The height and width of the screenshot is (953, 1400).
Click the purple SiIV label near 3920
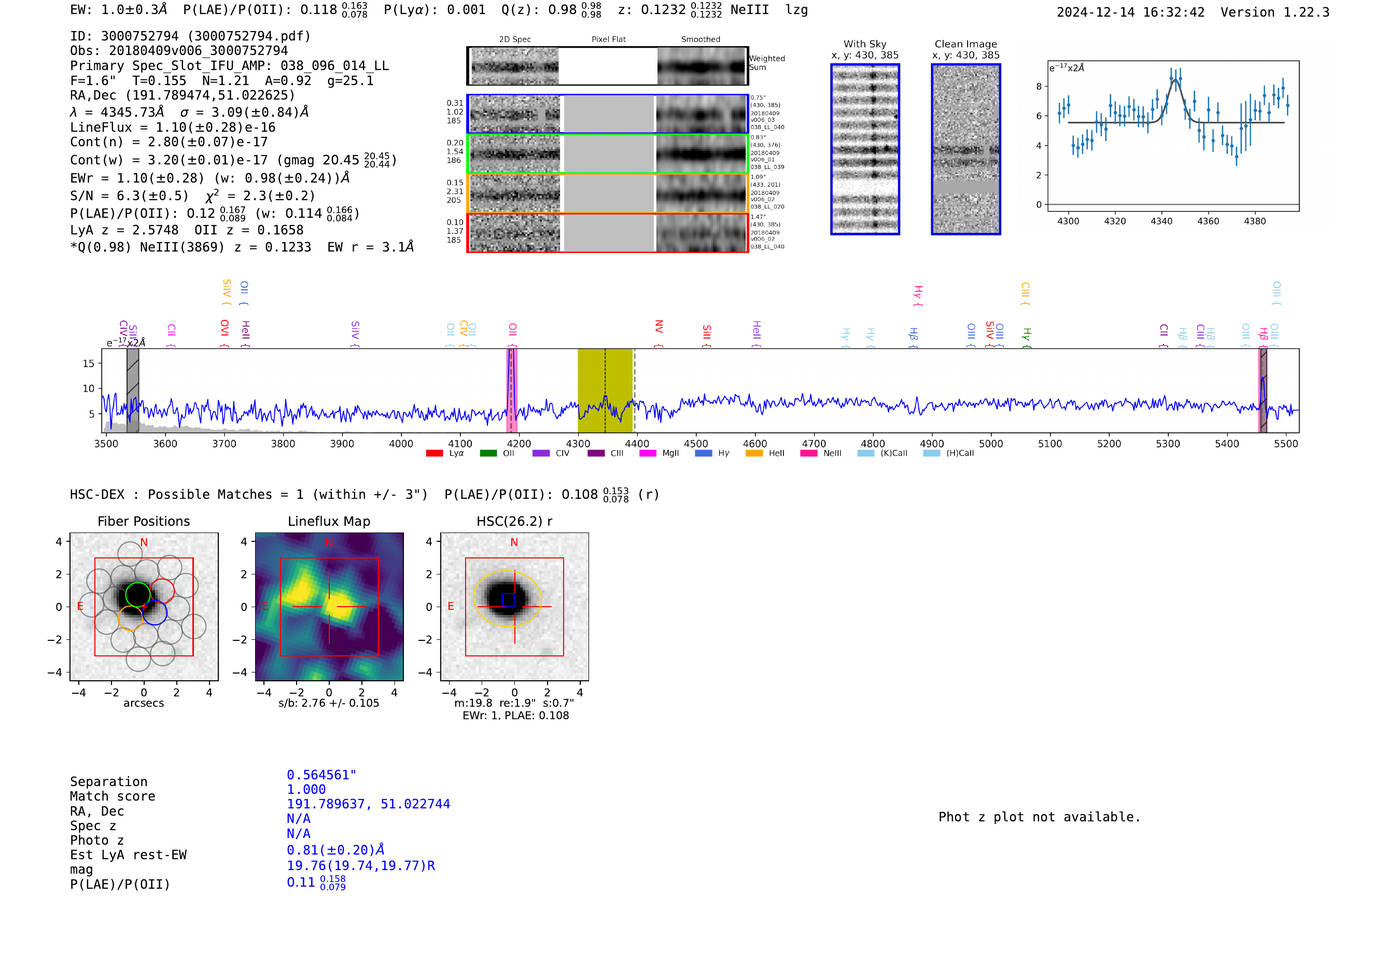point(355,333)
